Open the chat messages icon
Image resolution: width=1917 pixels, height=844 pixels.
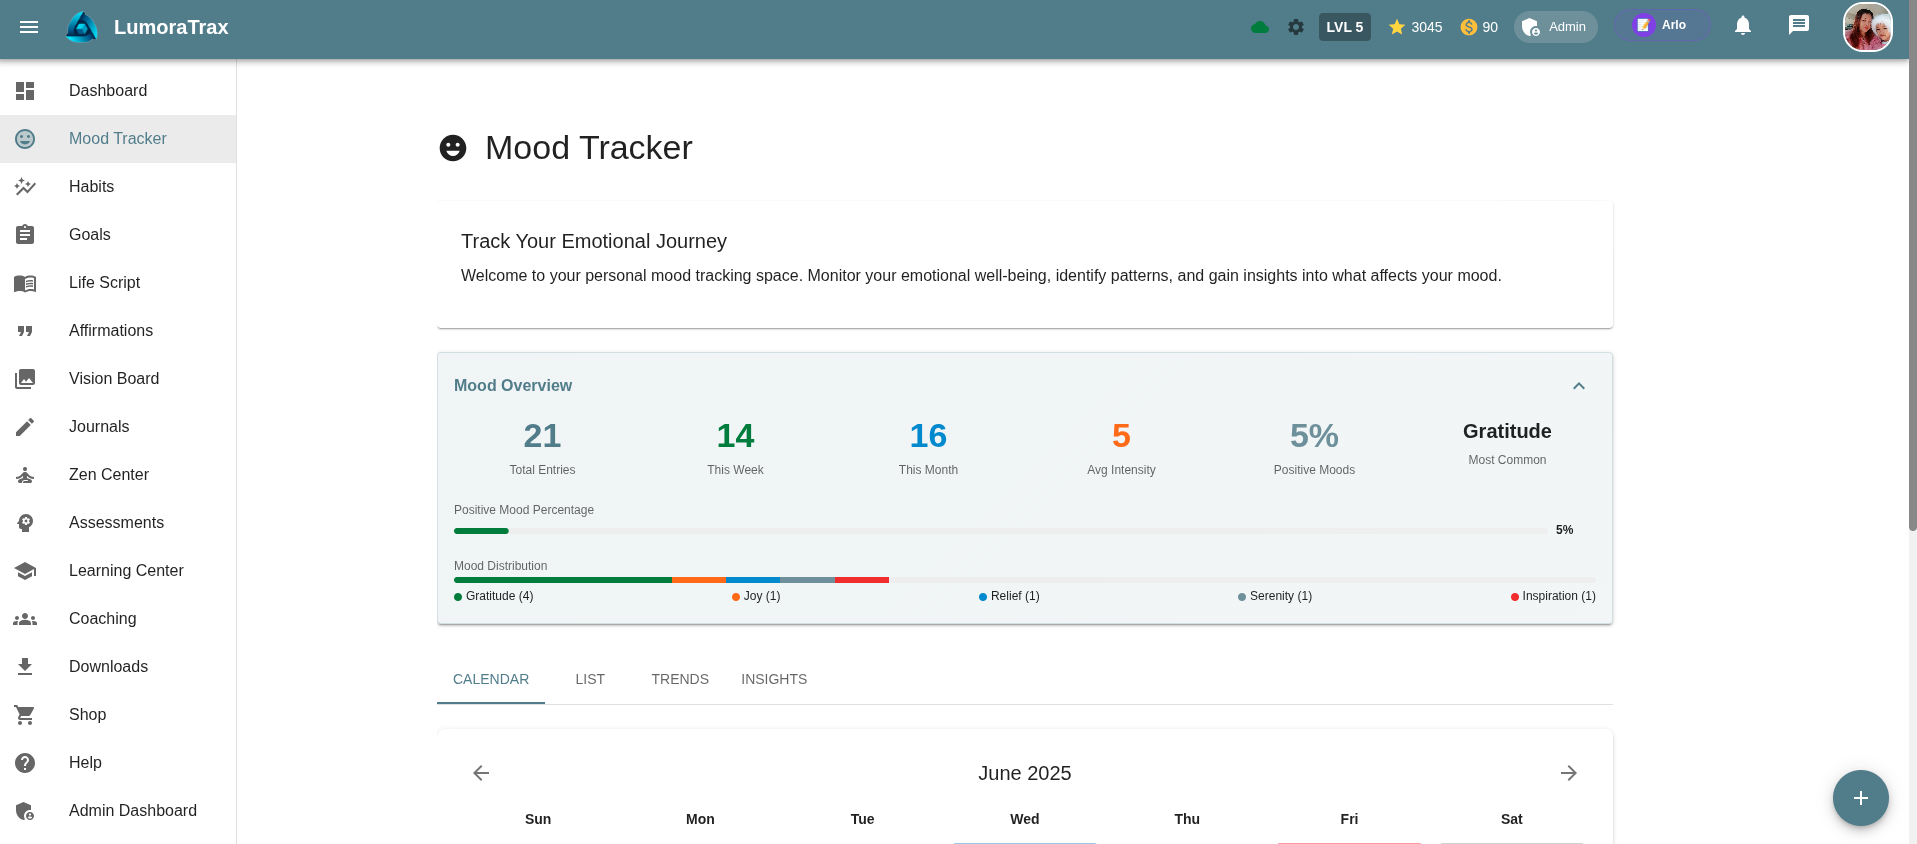click(1799, 26)
